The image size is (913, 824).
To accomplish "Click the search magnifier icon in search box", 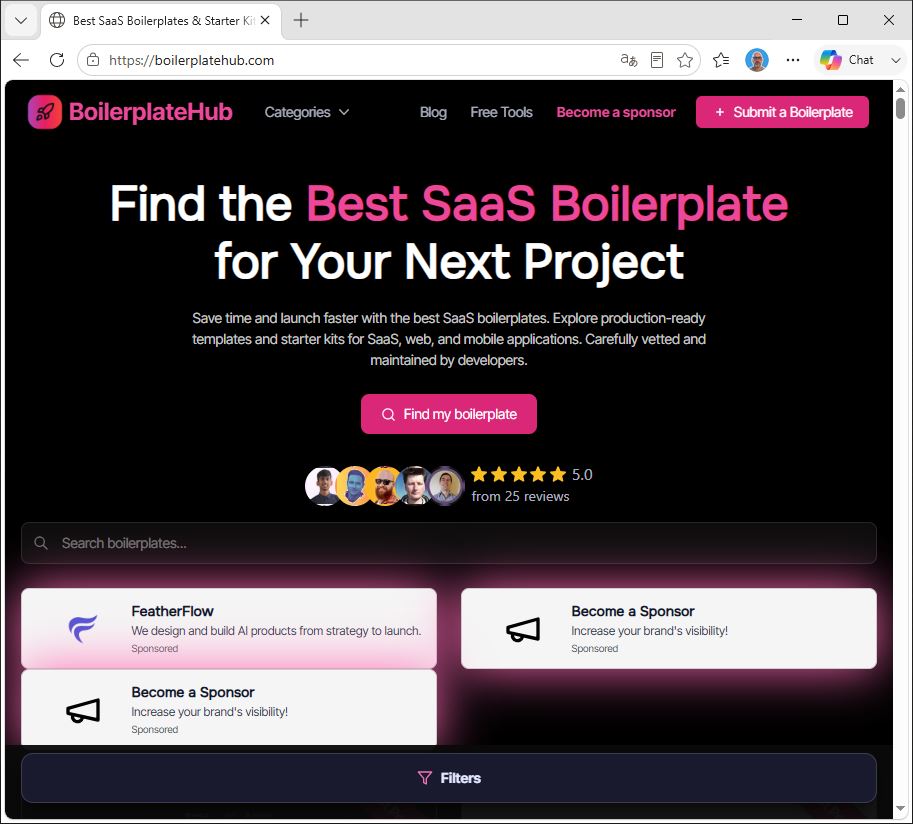I will (x=41, y=543).
